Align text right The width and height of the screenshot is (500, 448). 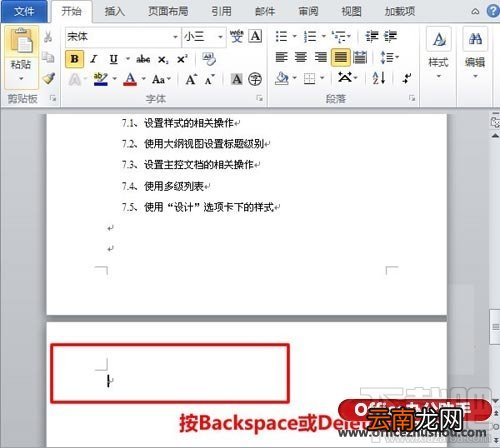(x=321, y=57)
